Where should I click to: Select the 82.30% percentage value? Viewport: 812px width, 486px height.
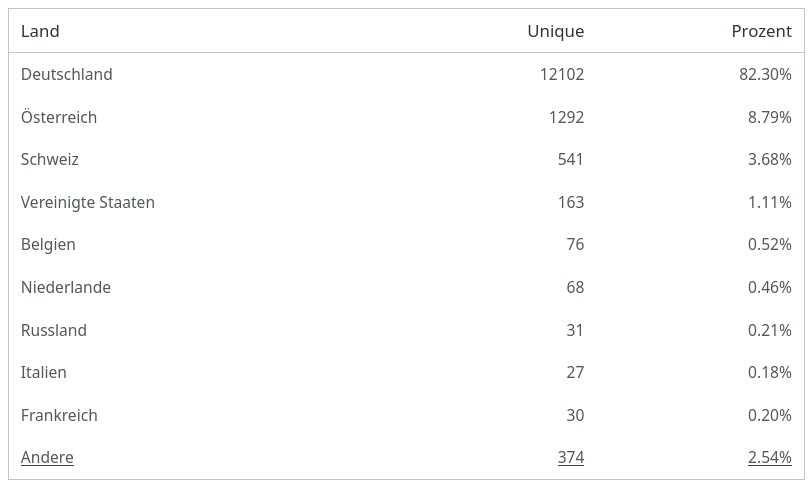click(x=765, y=75)
